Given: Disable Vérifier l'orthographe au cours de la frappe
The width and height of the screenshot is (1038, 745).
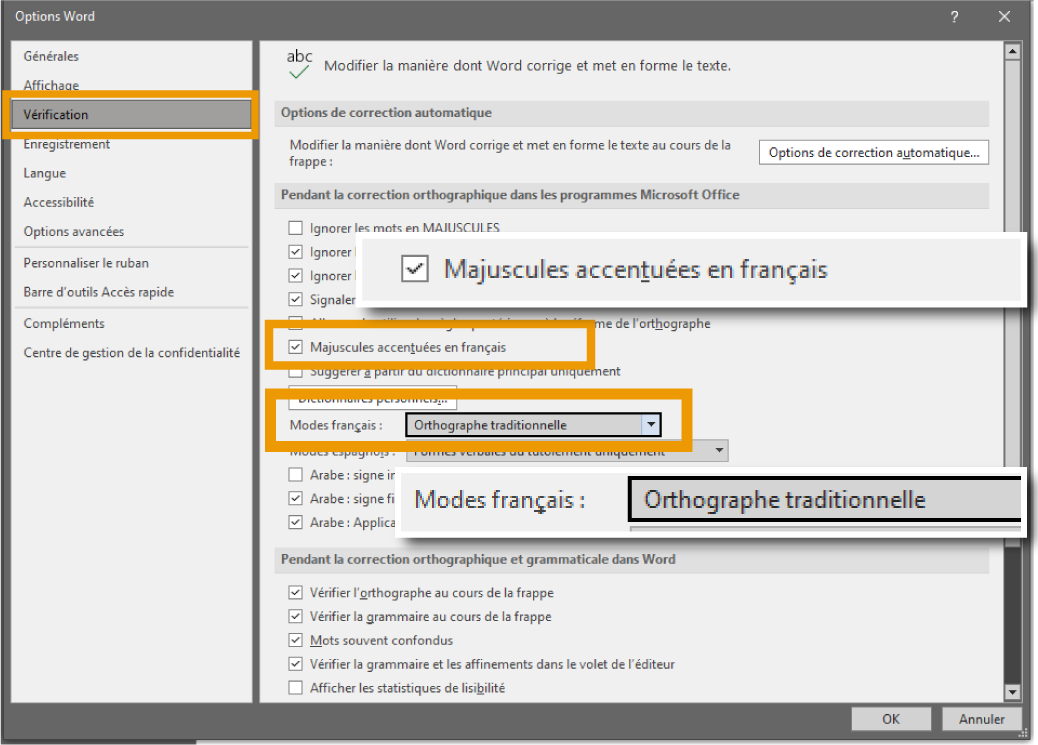Looking at the screenshot, I should point(295,593).
